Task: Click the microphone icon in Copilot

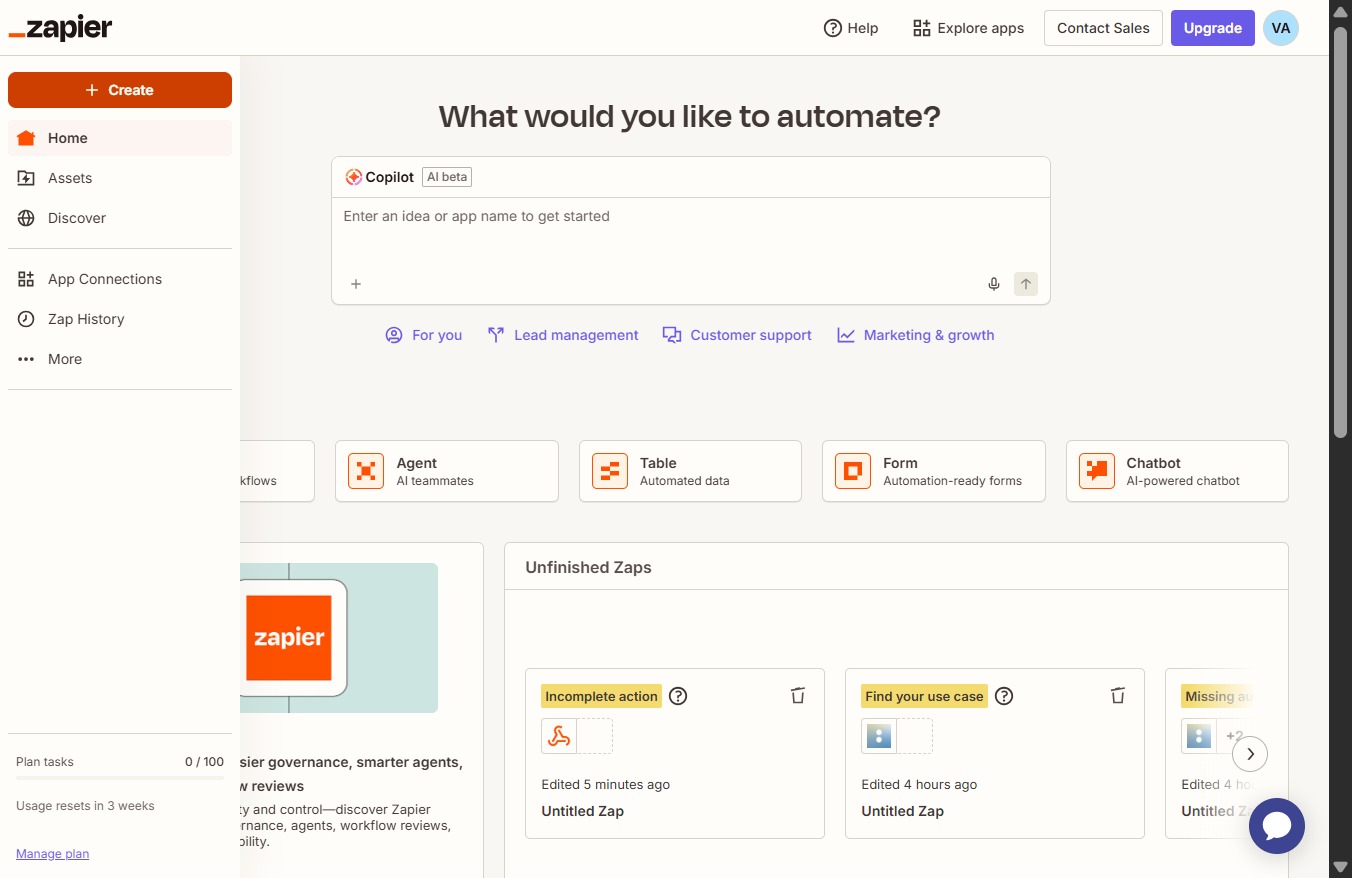Action: [x=994, y=284]
